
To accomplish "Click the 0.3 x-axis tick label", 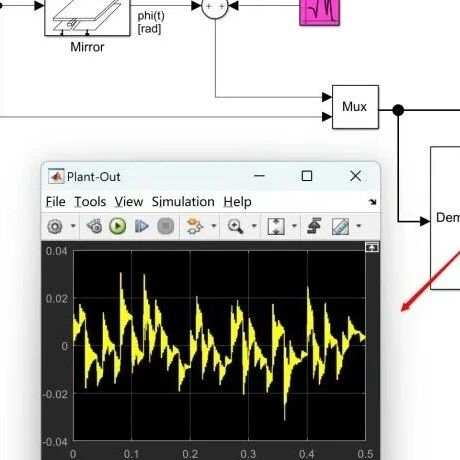I will [248, 454].
